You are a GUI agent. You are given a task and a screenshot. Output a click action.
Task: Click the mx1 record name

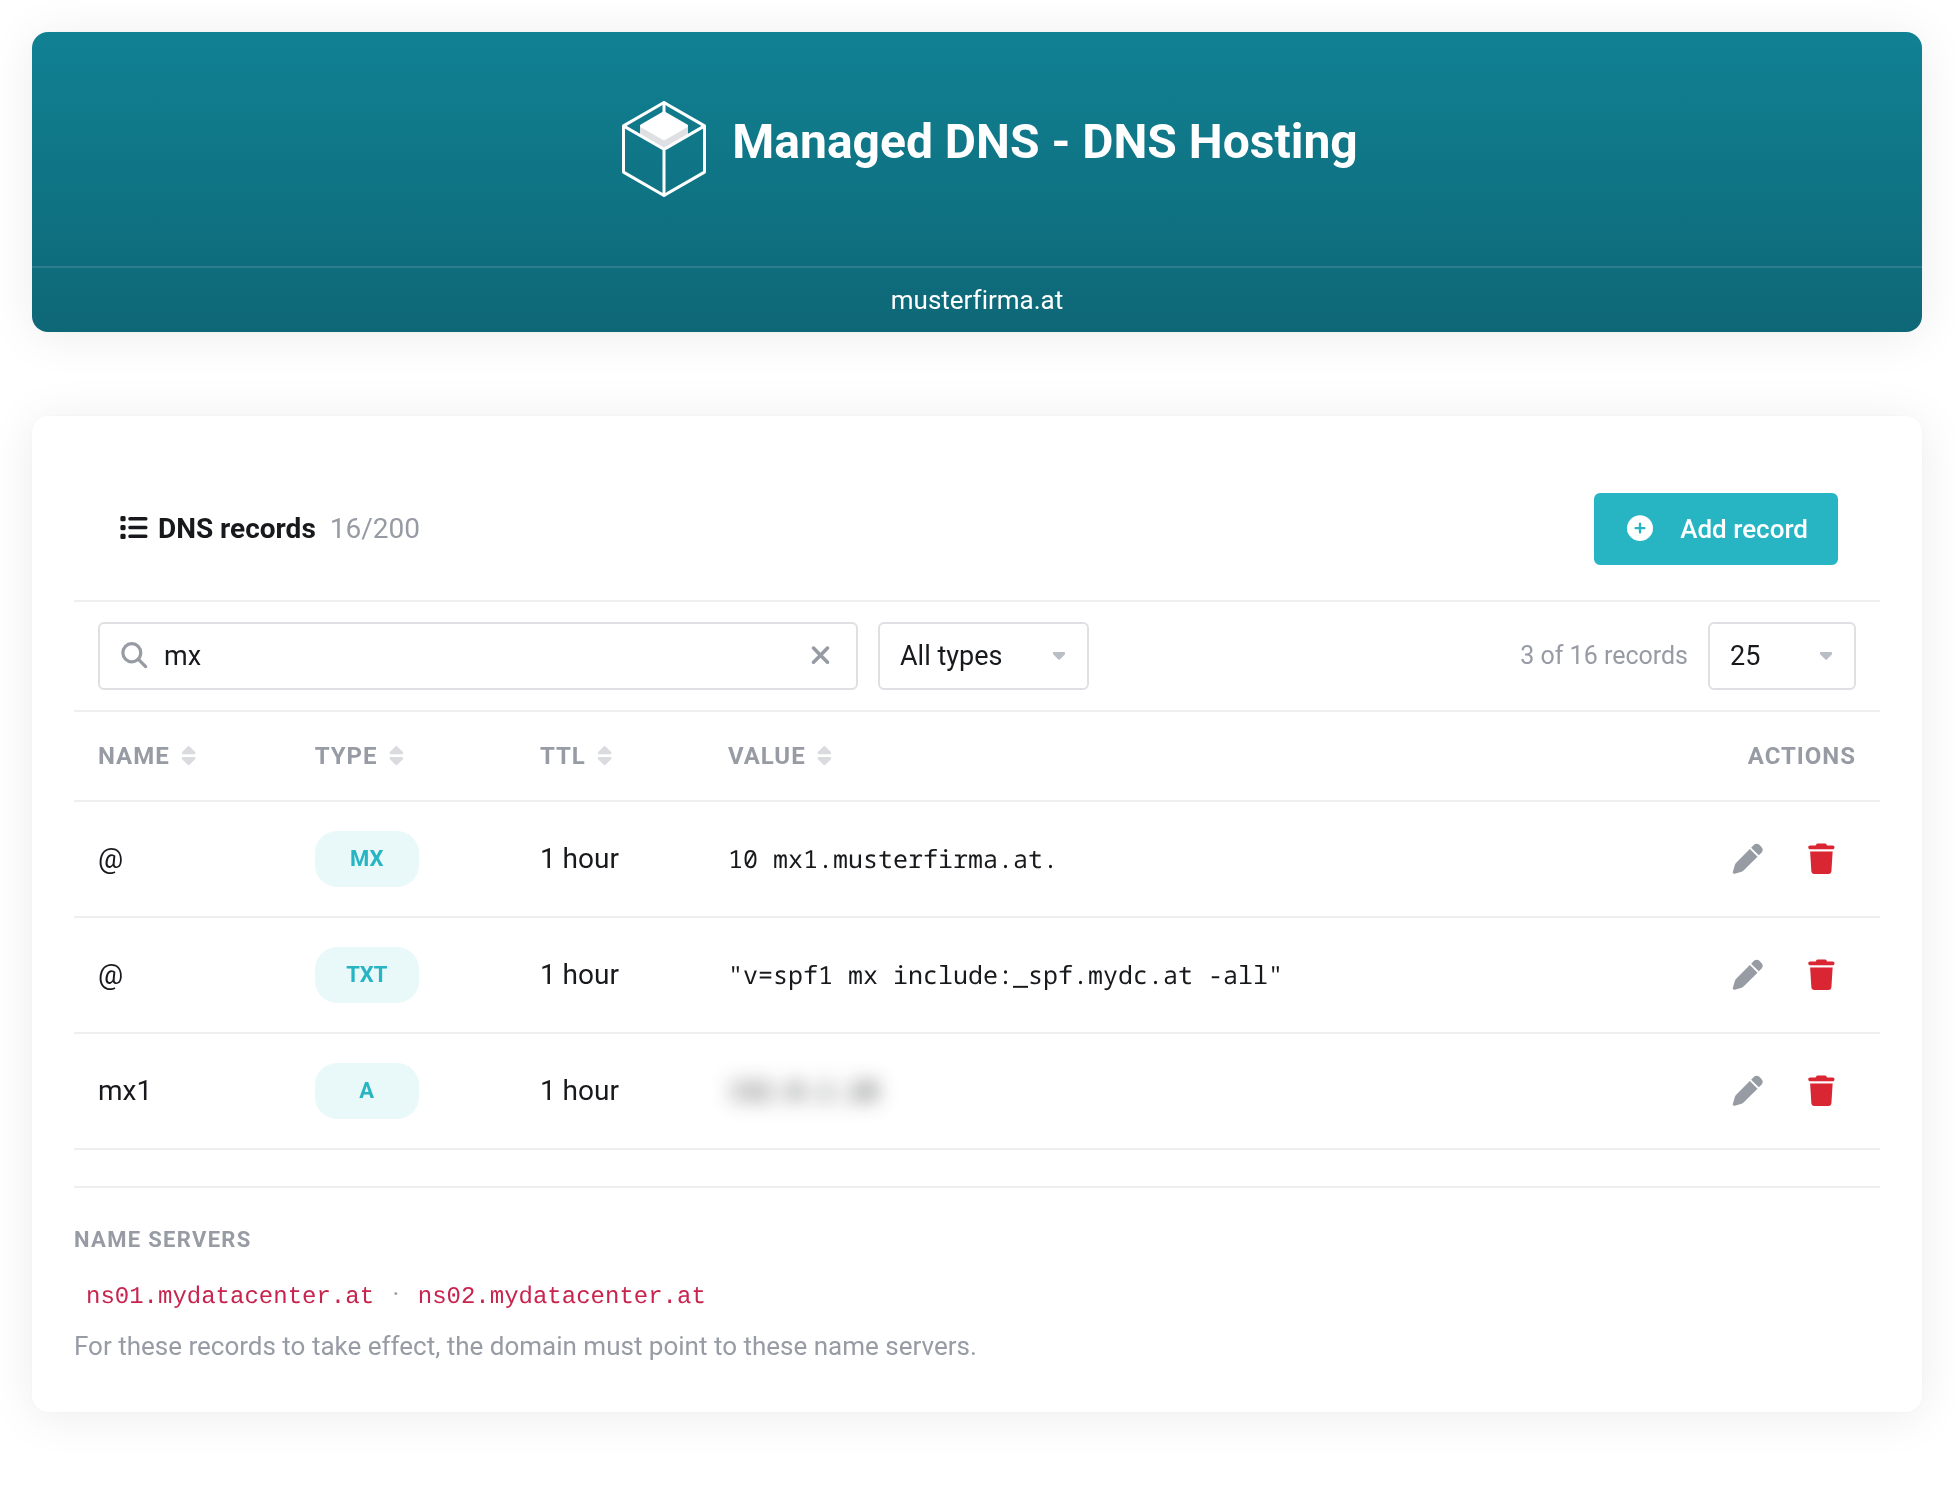tap(124, 1091)
